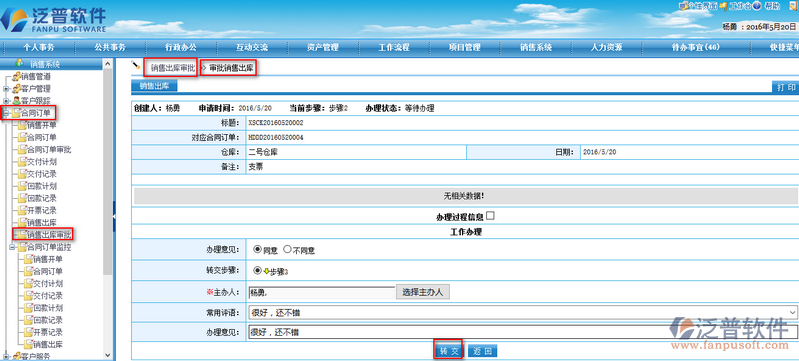Click the 办理意见 text input field
The height and width of the screenshot is (361, 799).
(523, 332)
